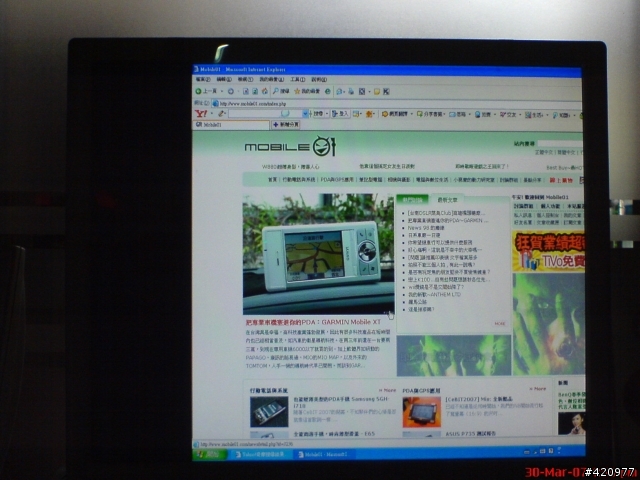The image size is (640, 480).
Task: Click the address bar URL field
Action: tap(396, 104)
